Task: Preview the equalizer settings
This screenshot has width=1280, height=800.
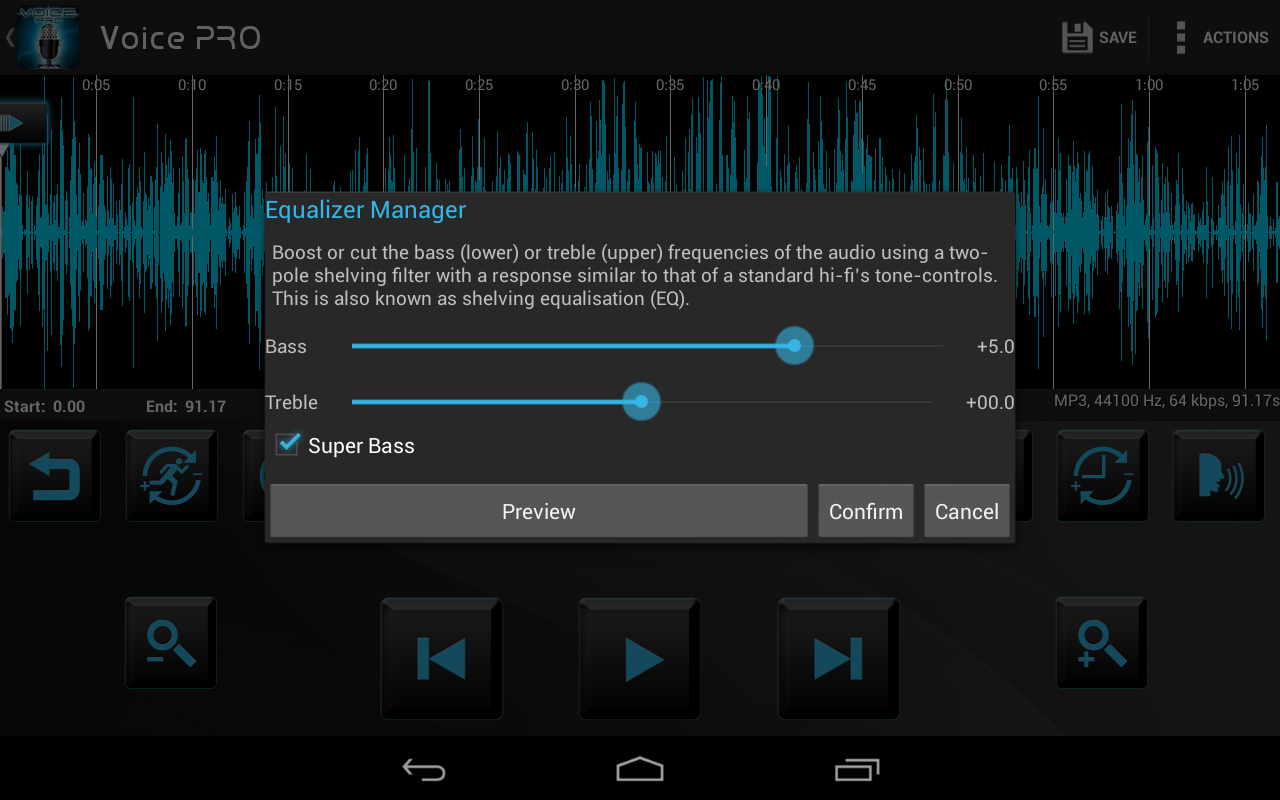Action: click(x=538, y=511)
